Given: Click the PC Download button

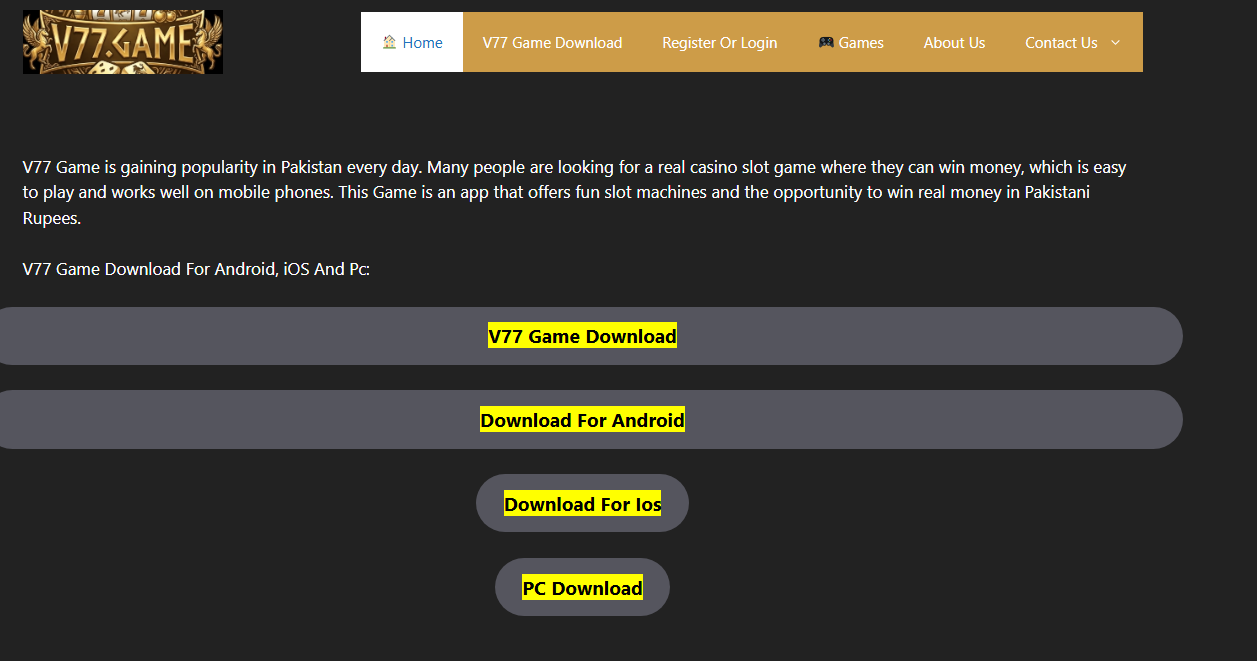Looking at the screenshot, I should tap(582, 588).
